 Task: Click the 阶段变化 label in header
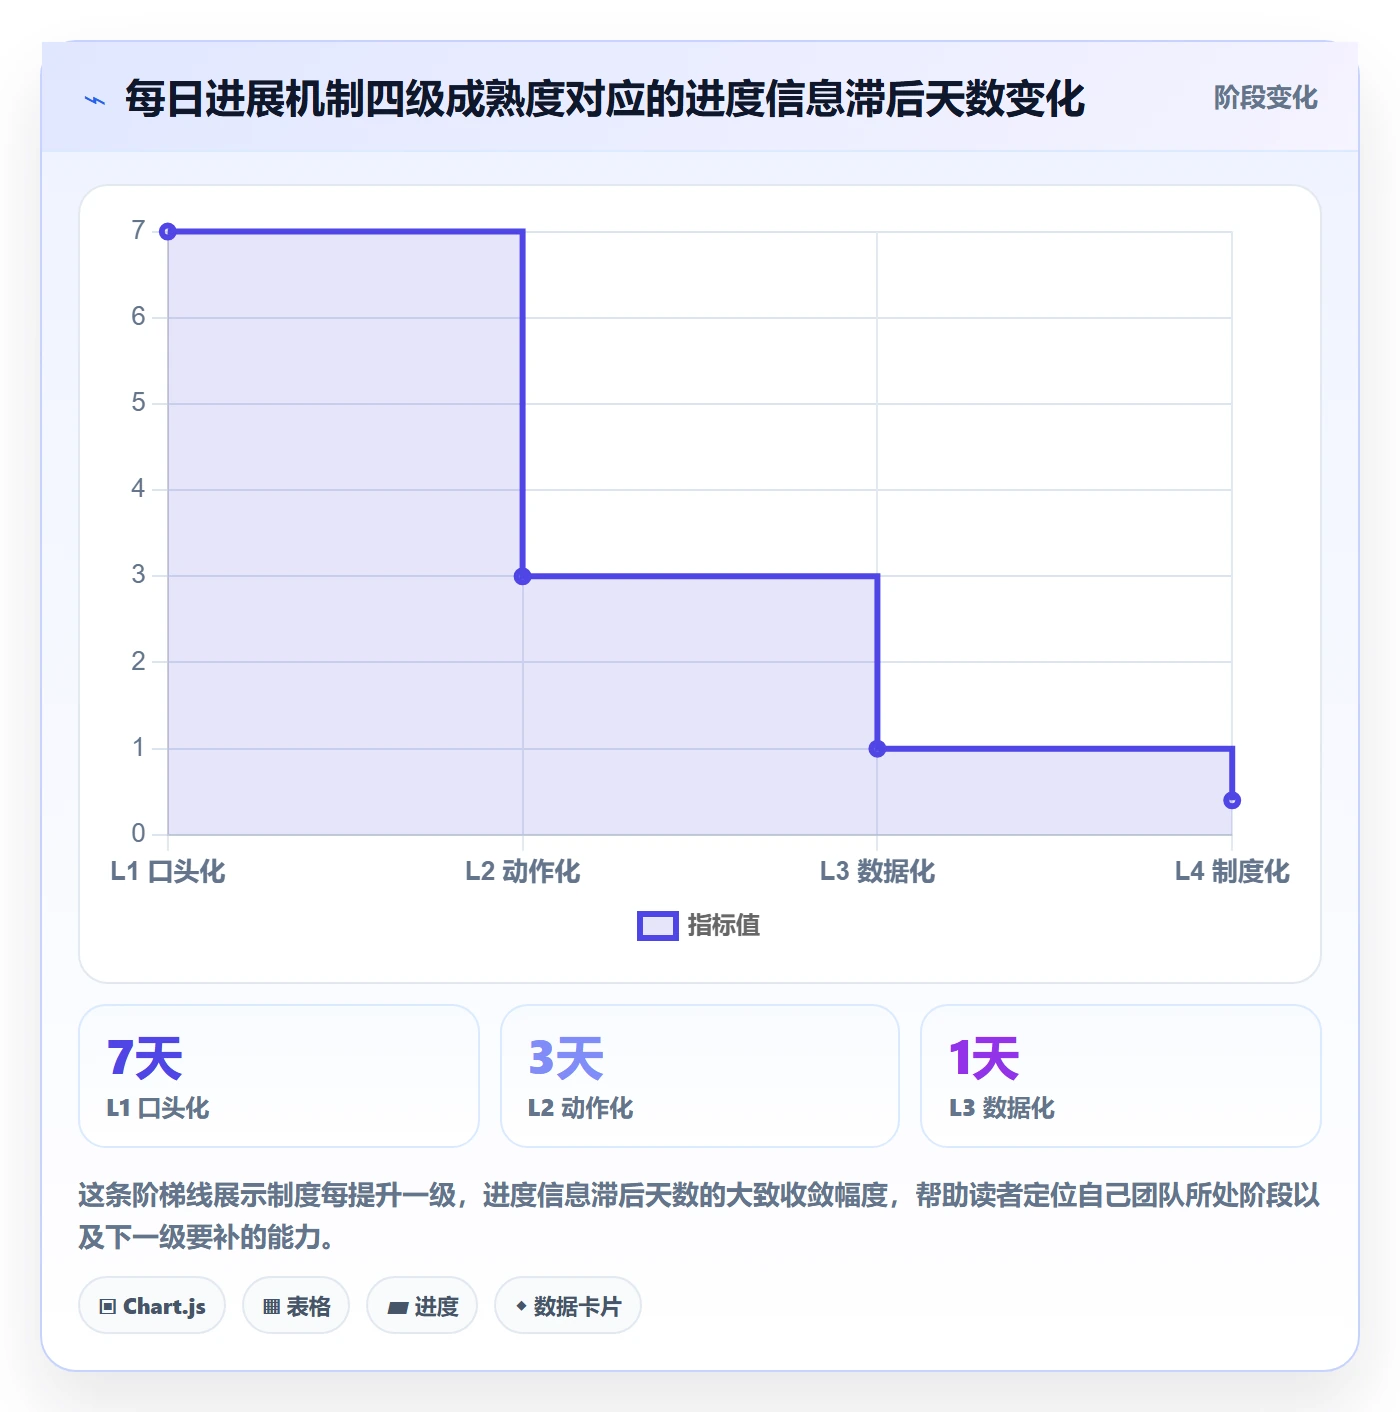[x=1265, y=98]
